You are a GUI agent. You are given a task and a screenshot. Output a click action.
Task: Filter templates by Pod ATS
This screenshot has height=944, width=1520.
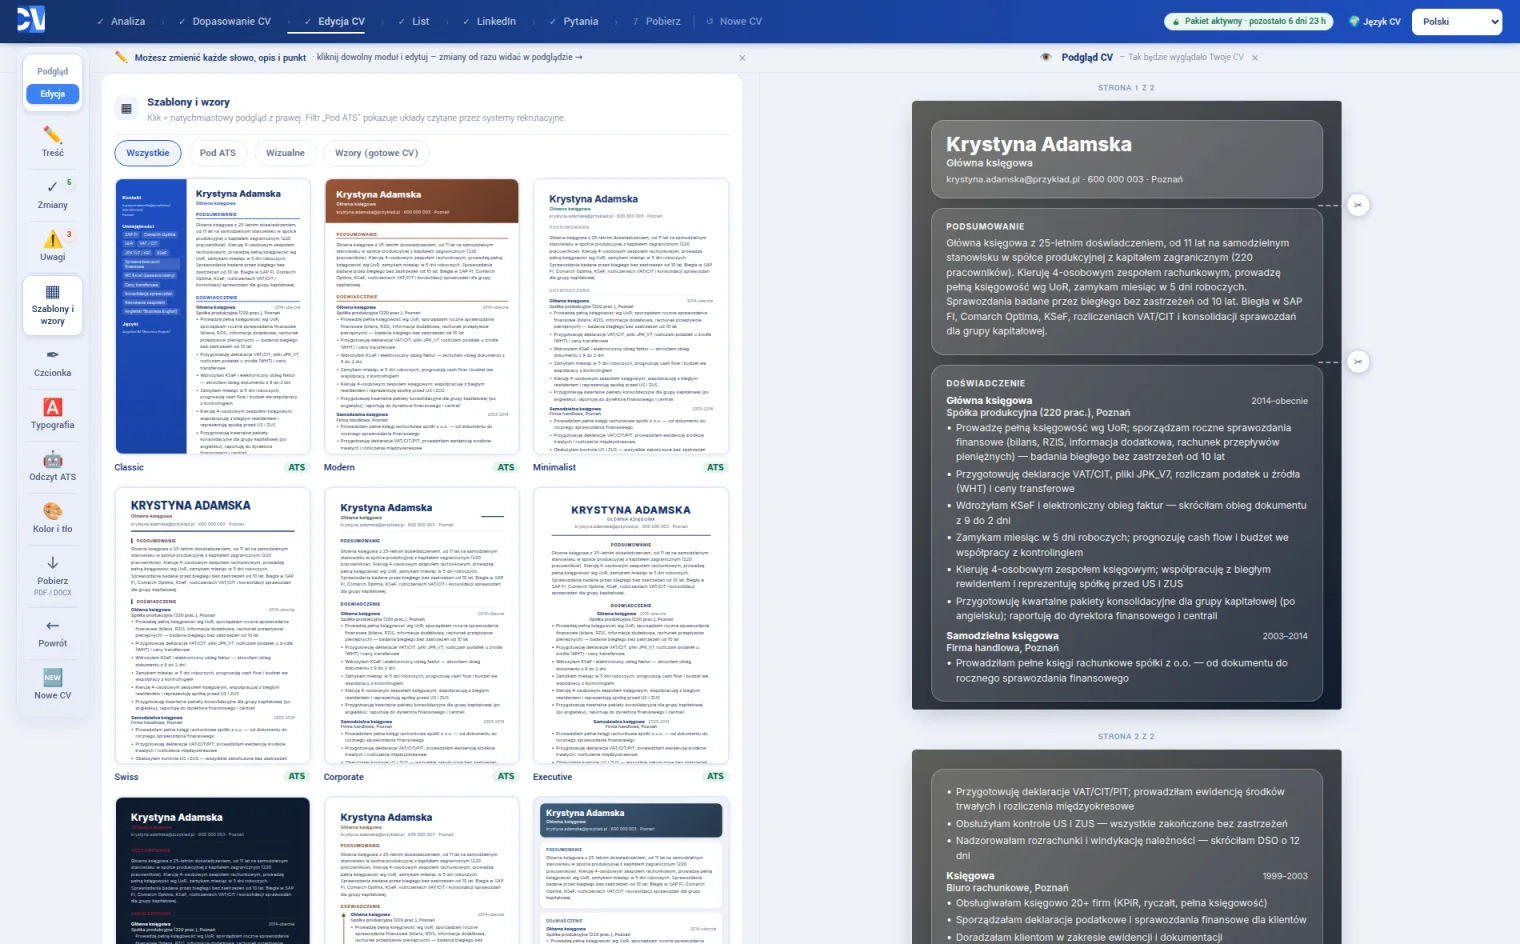[218, 153]
